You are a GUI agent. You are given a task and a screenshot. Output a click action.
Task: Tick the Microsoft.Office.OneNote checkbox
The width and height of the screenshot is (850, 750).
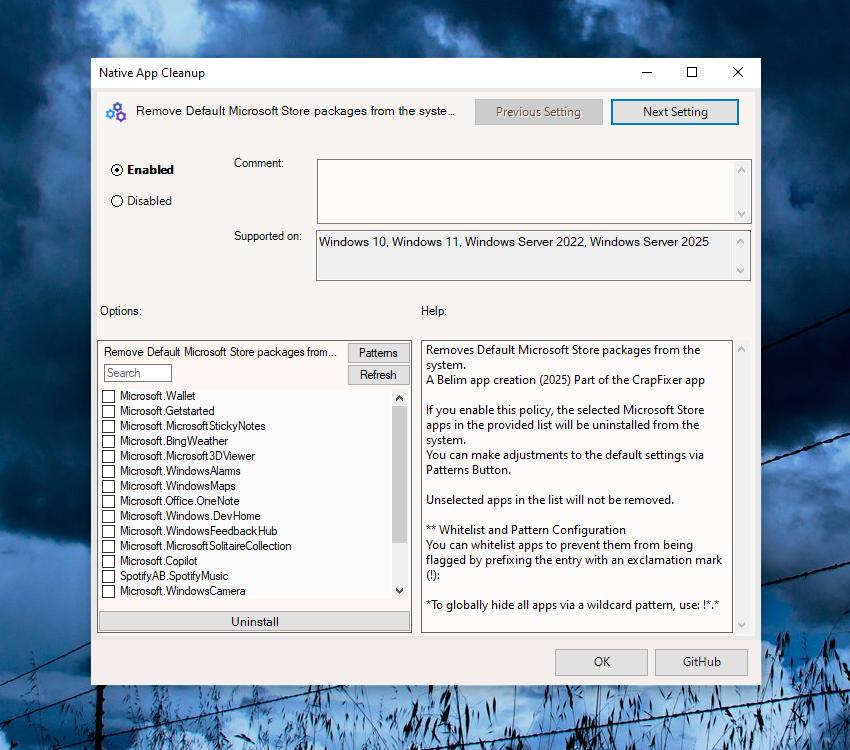click(108, 501)
